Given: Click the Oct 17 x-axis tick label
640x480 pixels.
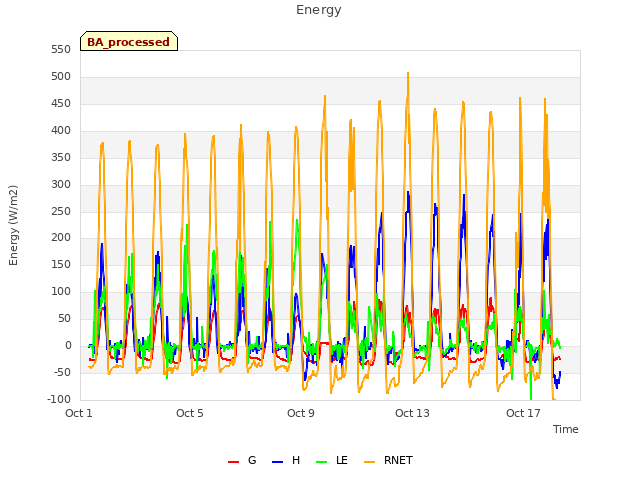Looking at the screenshot, I should tap(523, 413).
